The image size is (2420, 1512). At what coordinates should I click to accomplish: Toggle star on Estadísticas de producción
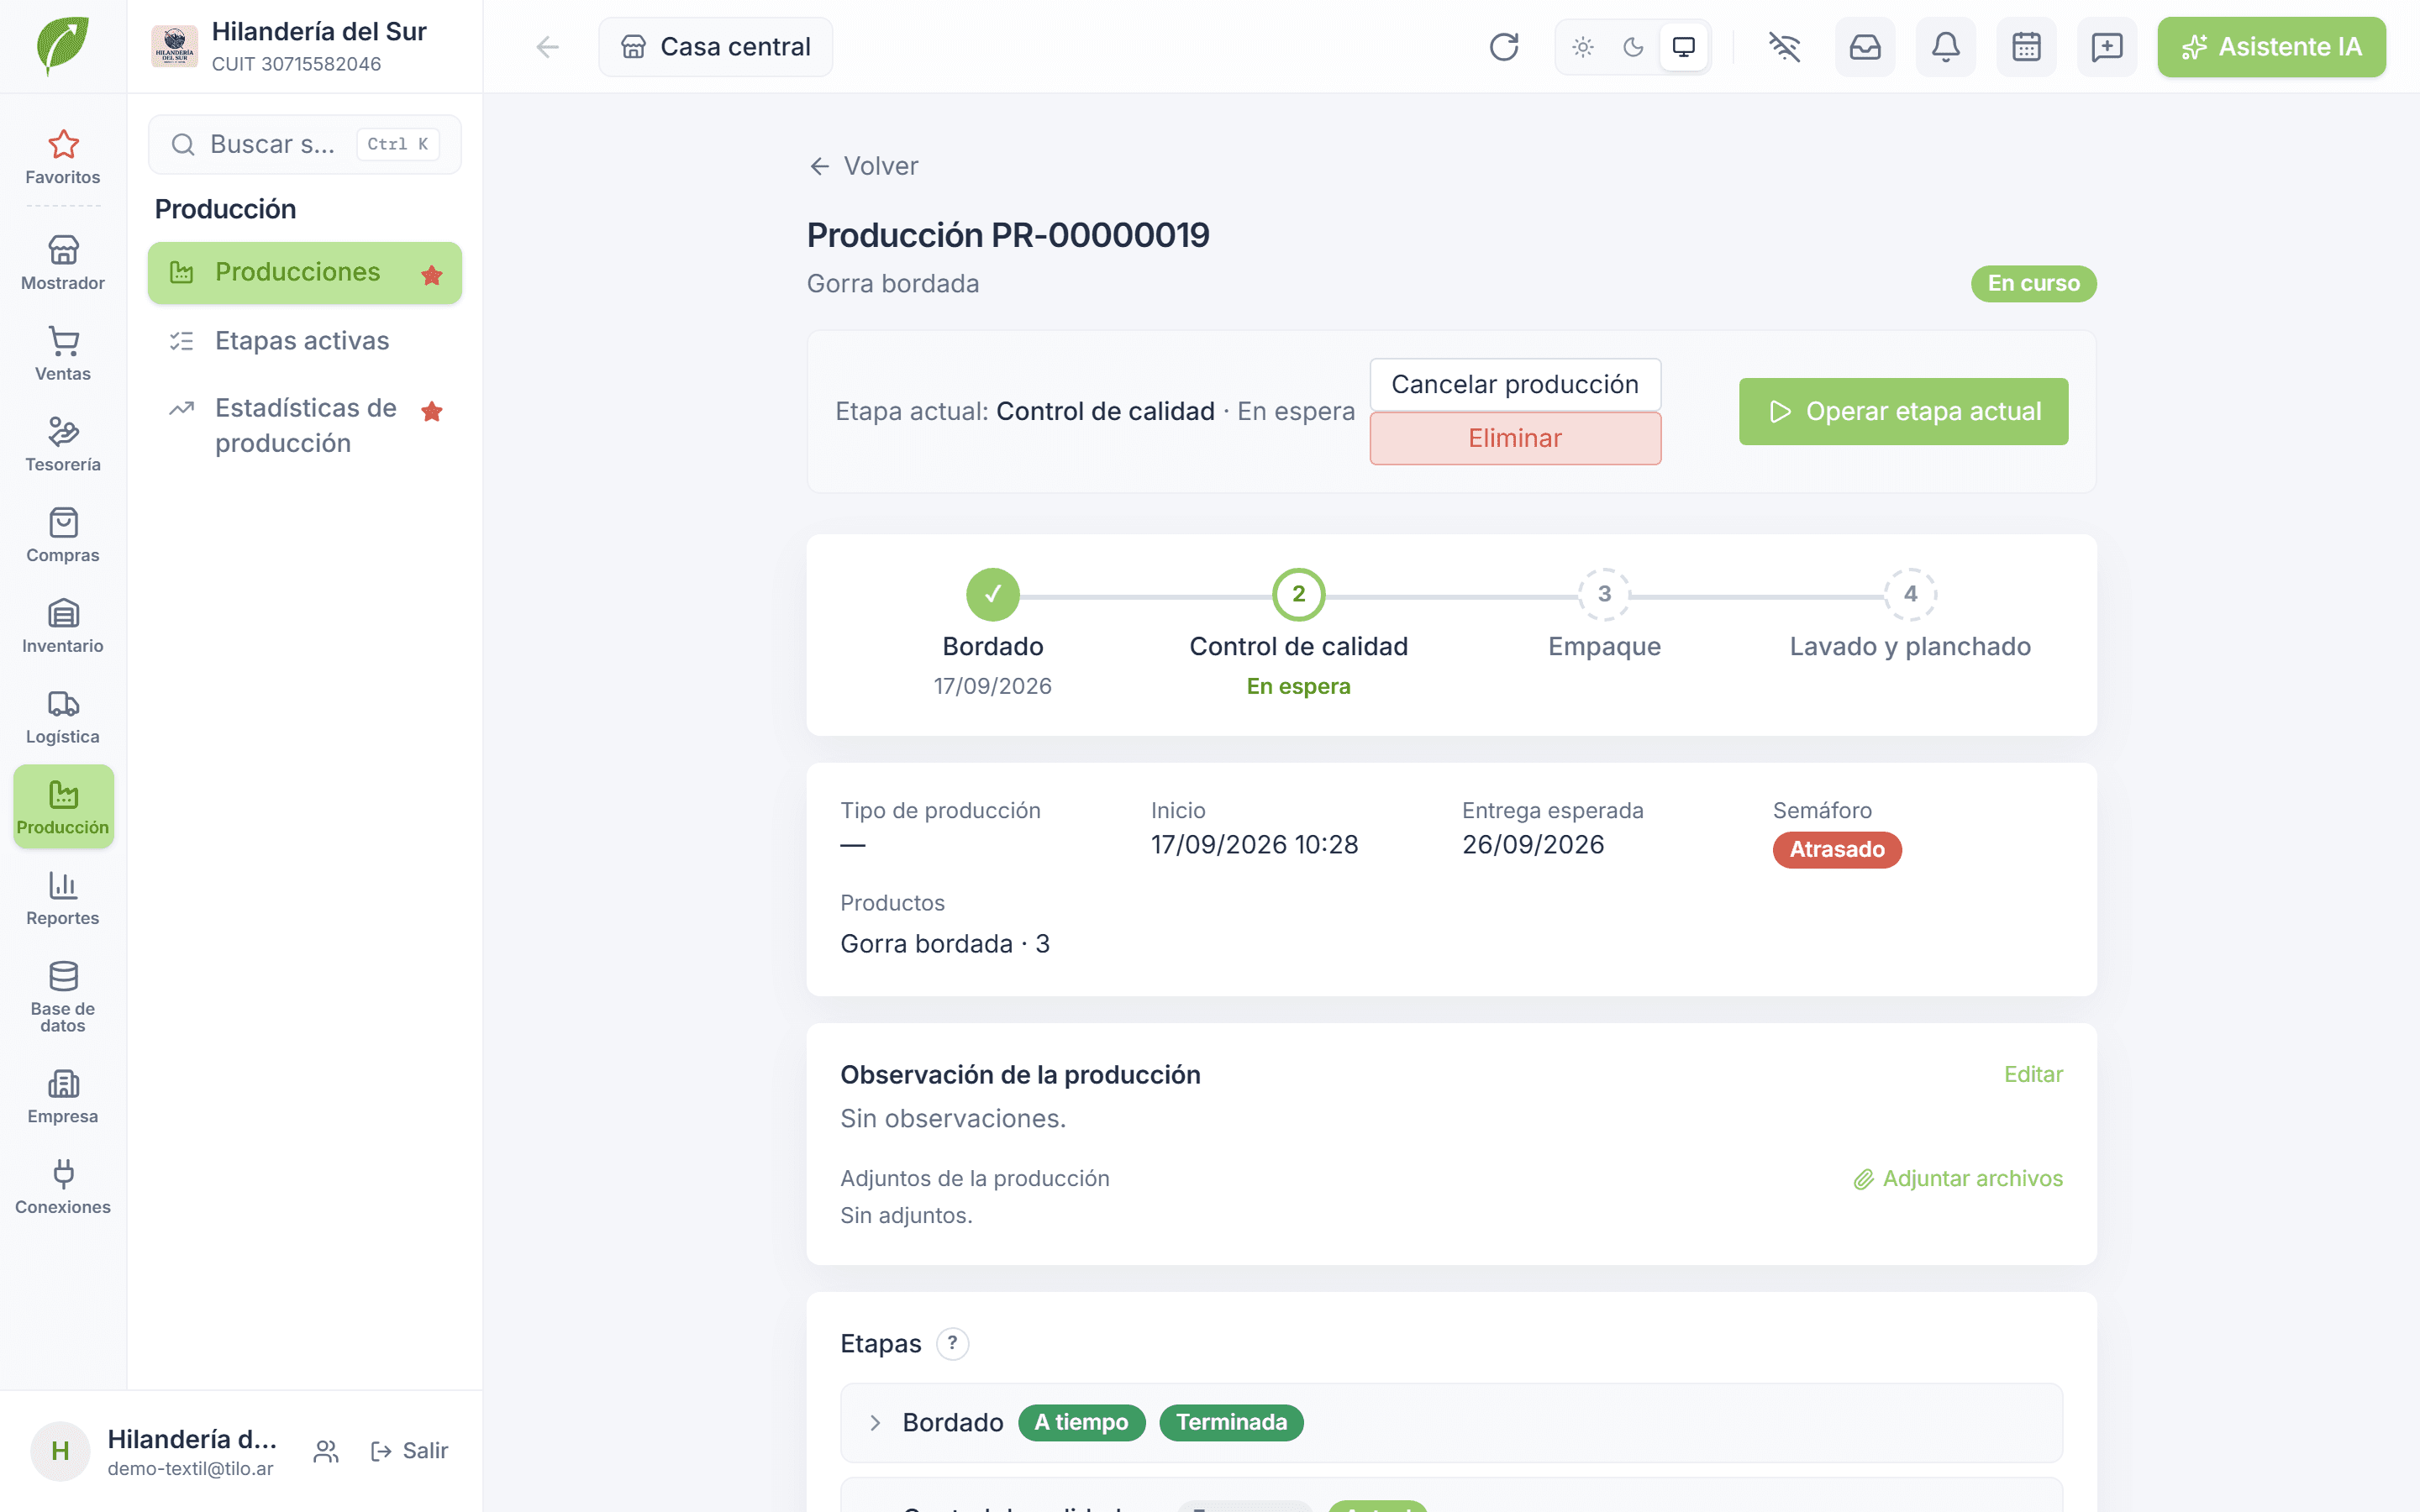(x=432, y=411)
